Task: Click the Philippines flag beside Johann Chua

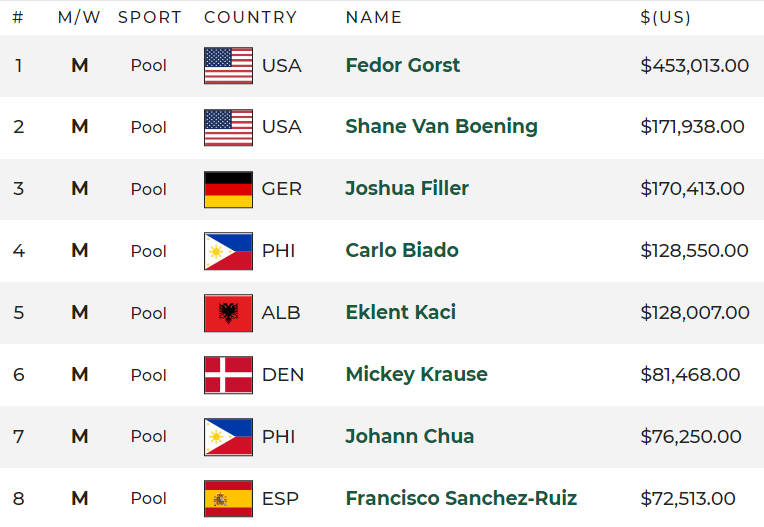Action: point(228,436)
